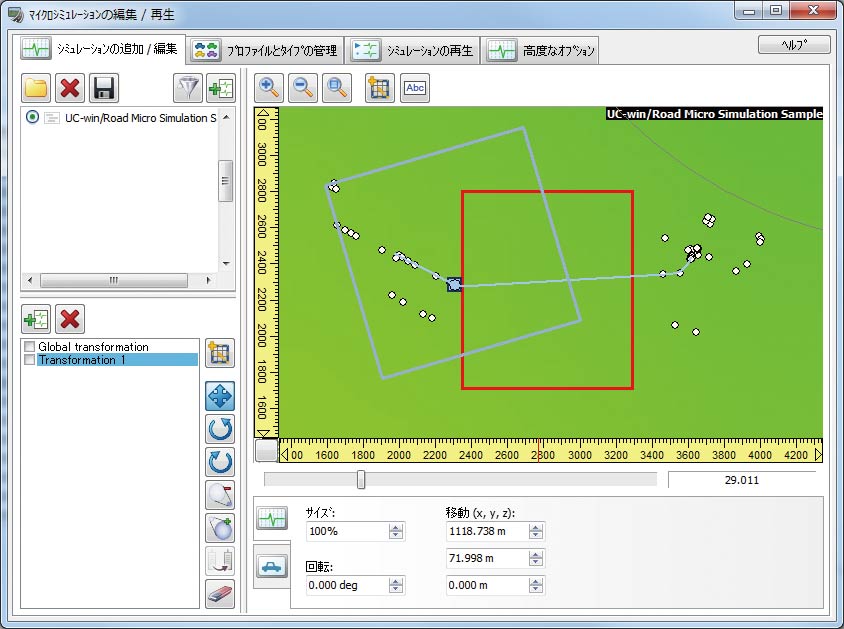Select the eraser tool

pos(220,593)
